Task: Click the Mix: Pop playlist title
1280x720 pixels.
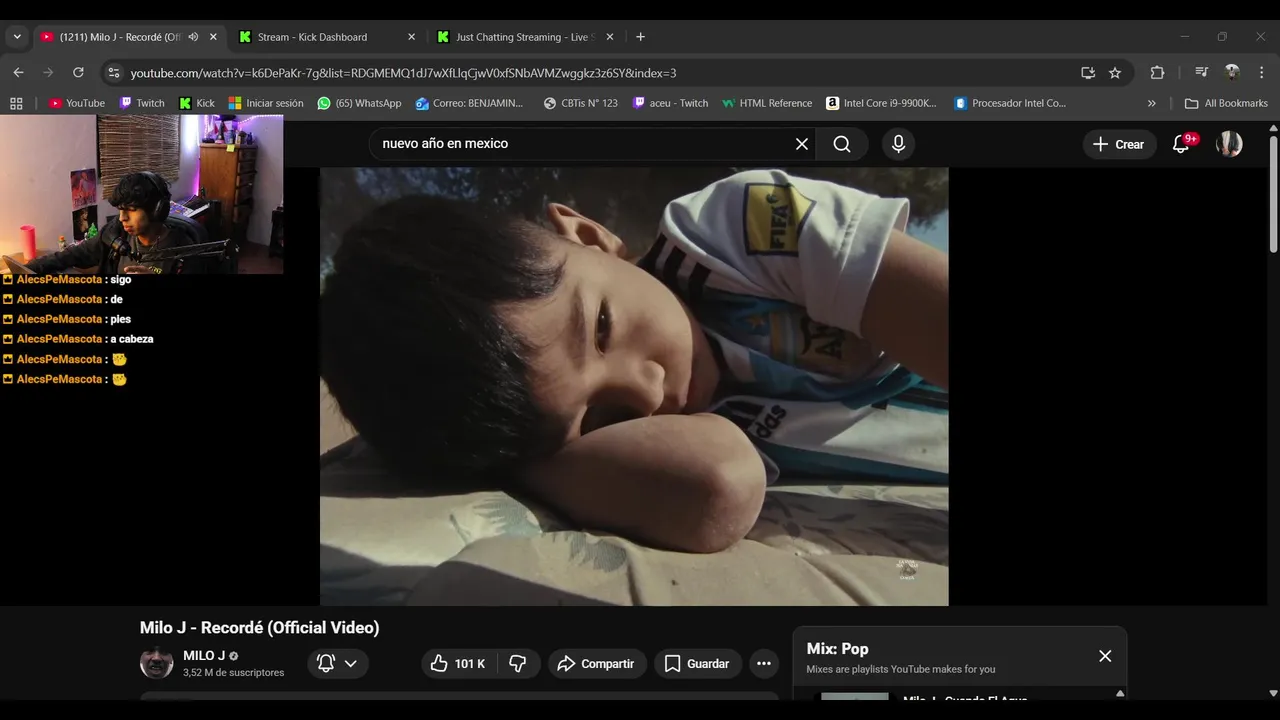Action: (838, 649)
